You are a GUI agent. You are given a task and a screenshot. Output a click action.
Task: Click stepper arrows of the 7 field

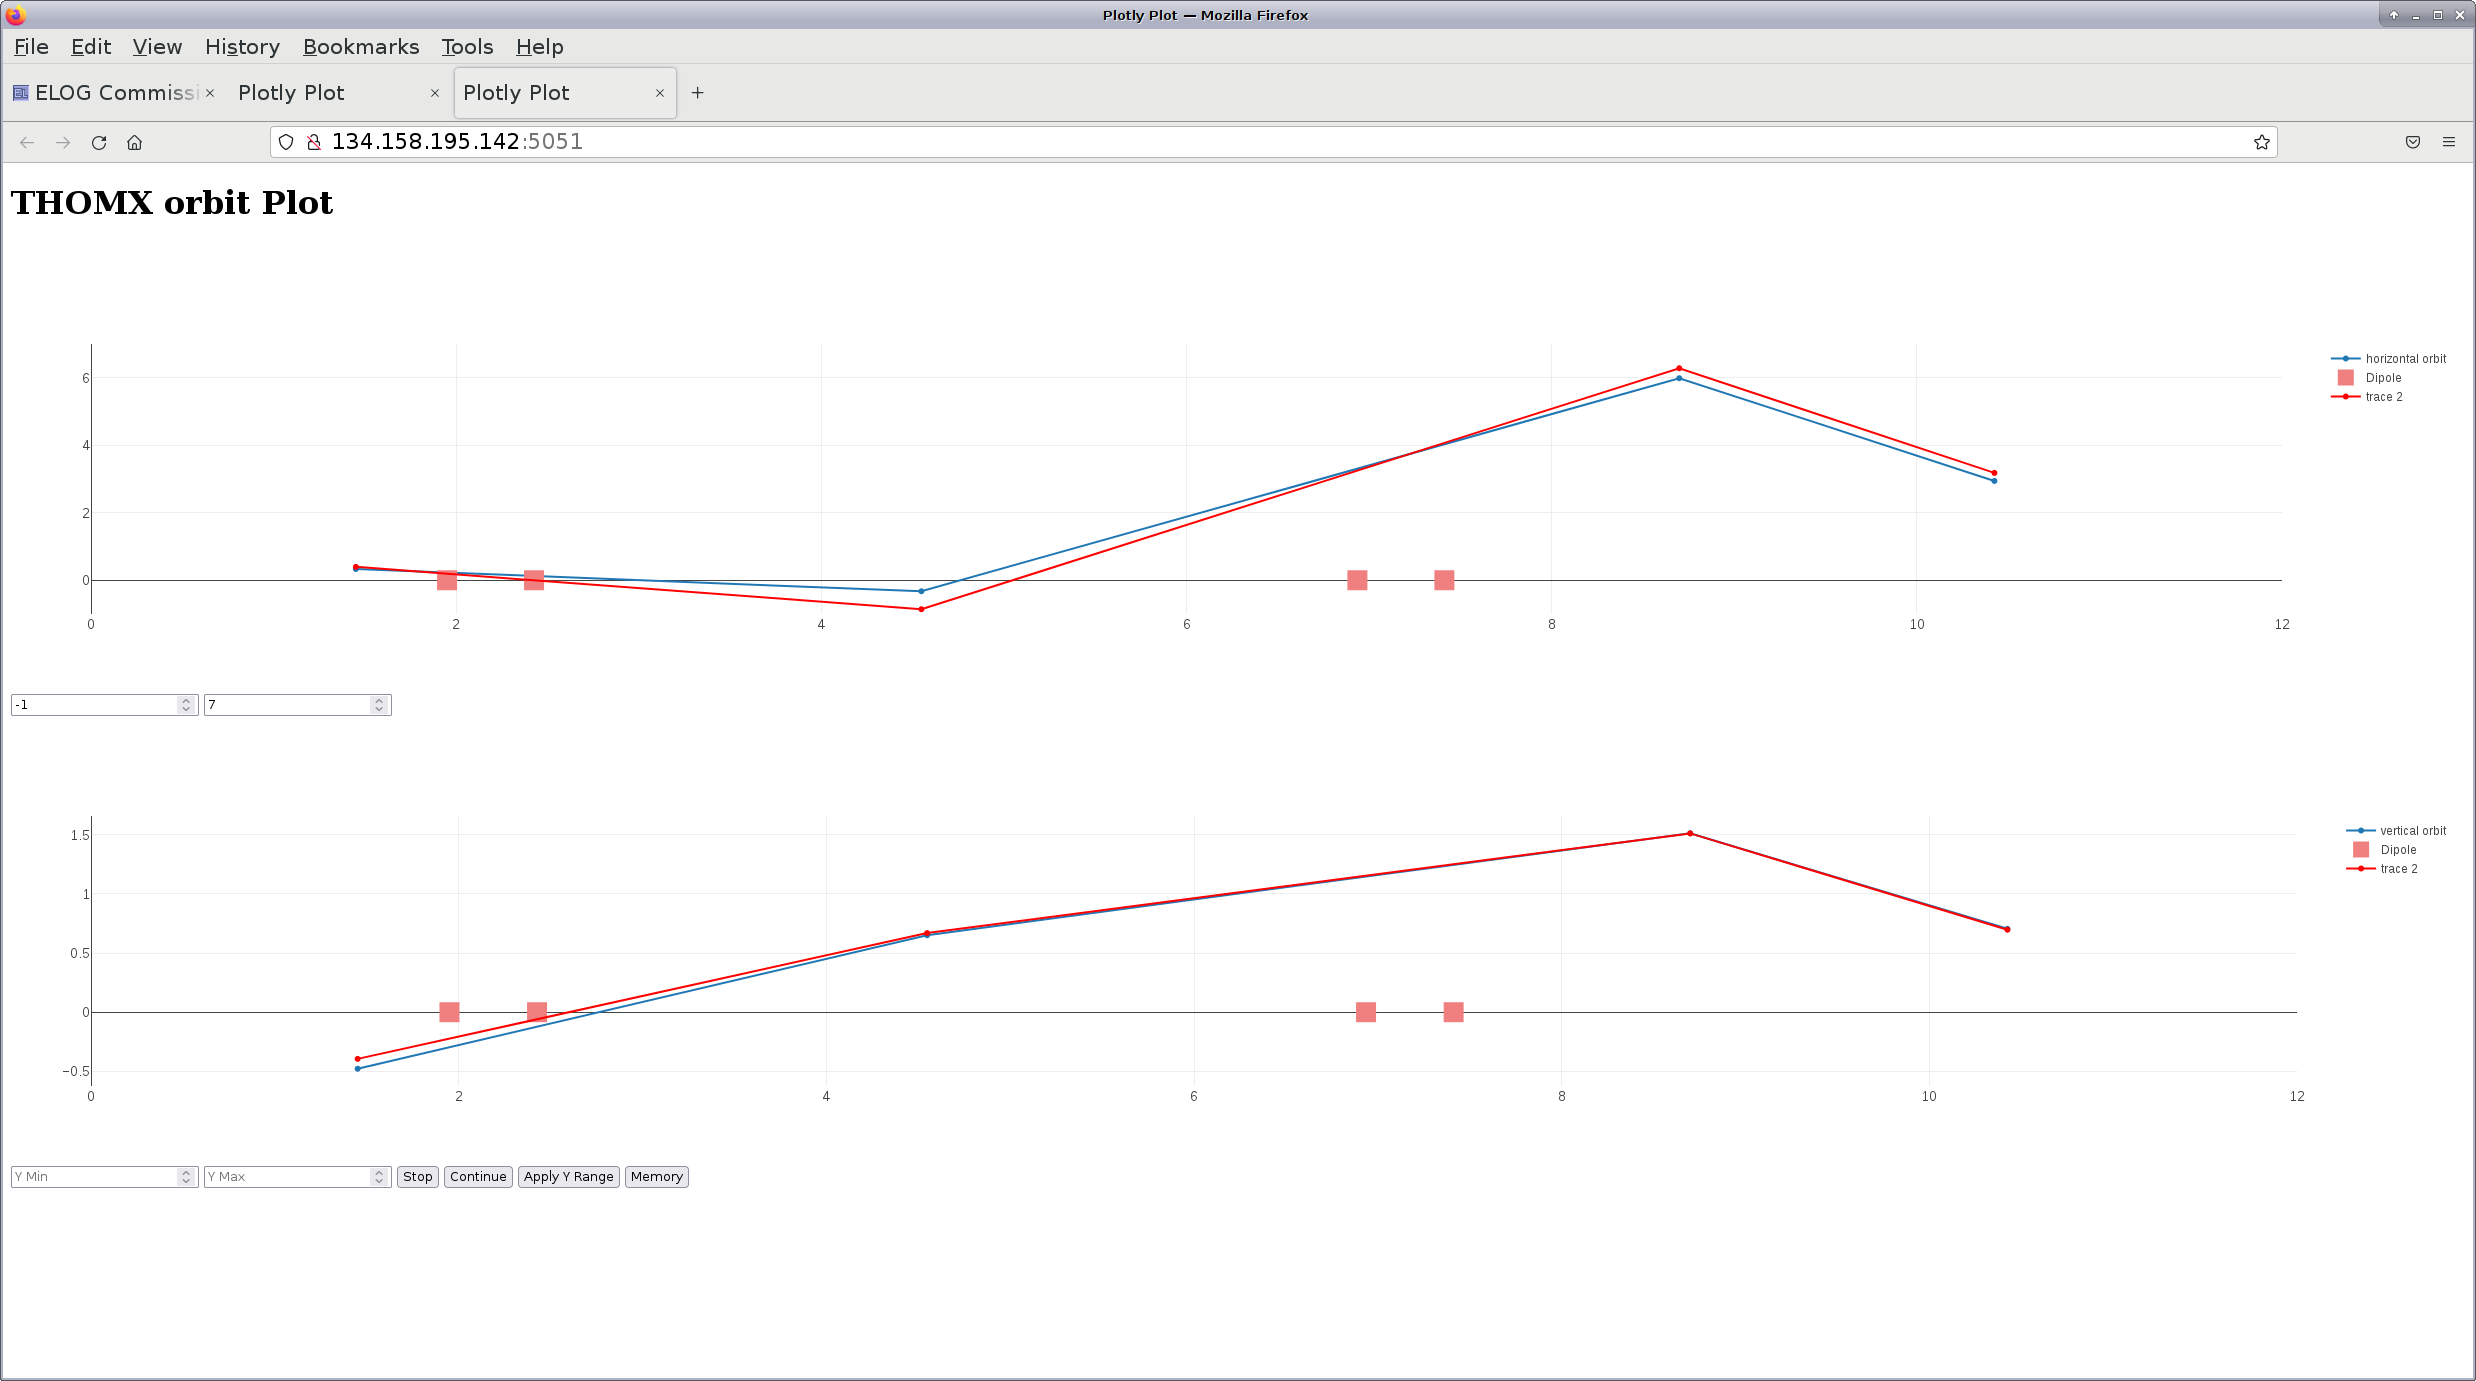pyautogui.click(x=379, y=705)
